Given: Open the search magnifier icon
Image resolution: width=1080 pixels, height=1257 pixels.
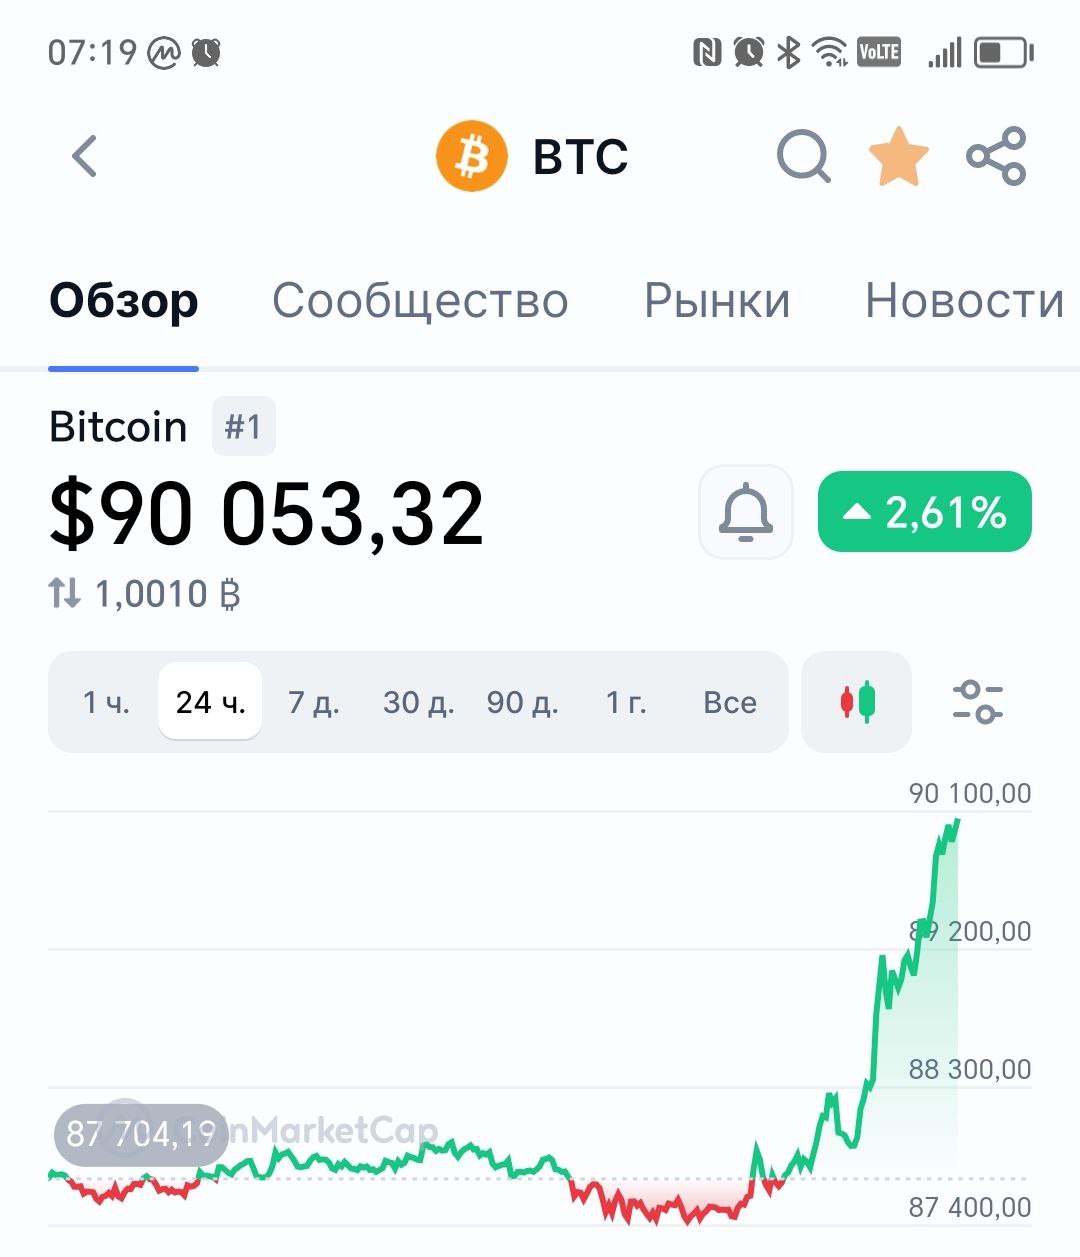Looking at the screenshot, I should tap(803, 157).
